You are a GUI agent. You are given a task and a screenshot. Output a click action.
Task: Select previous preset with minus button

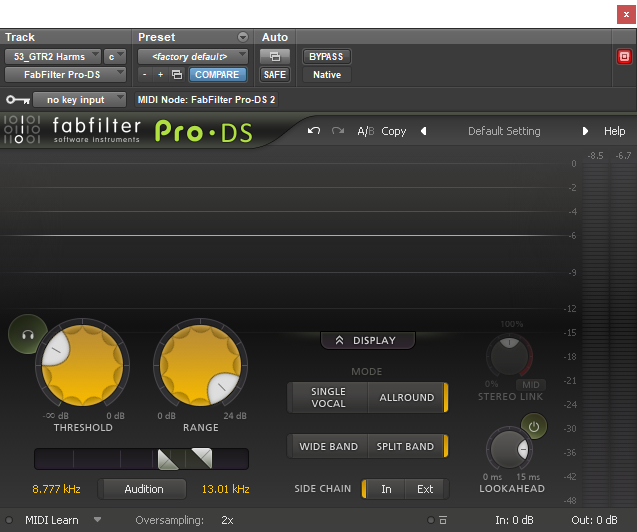tap(145, 75)
